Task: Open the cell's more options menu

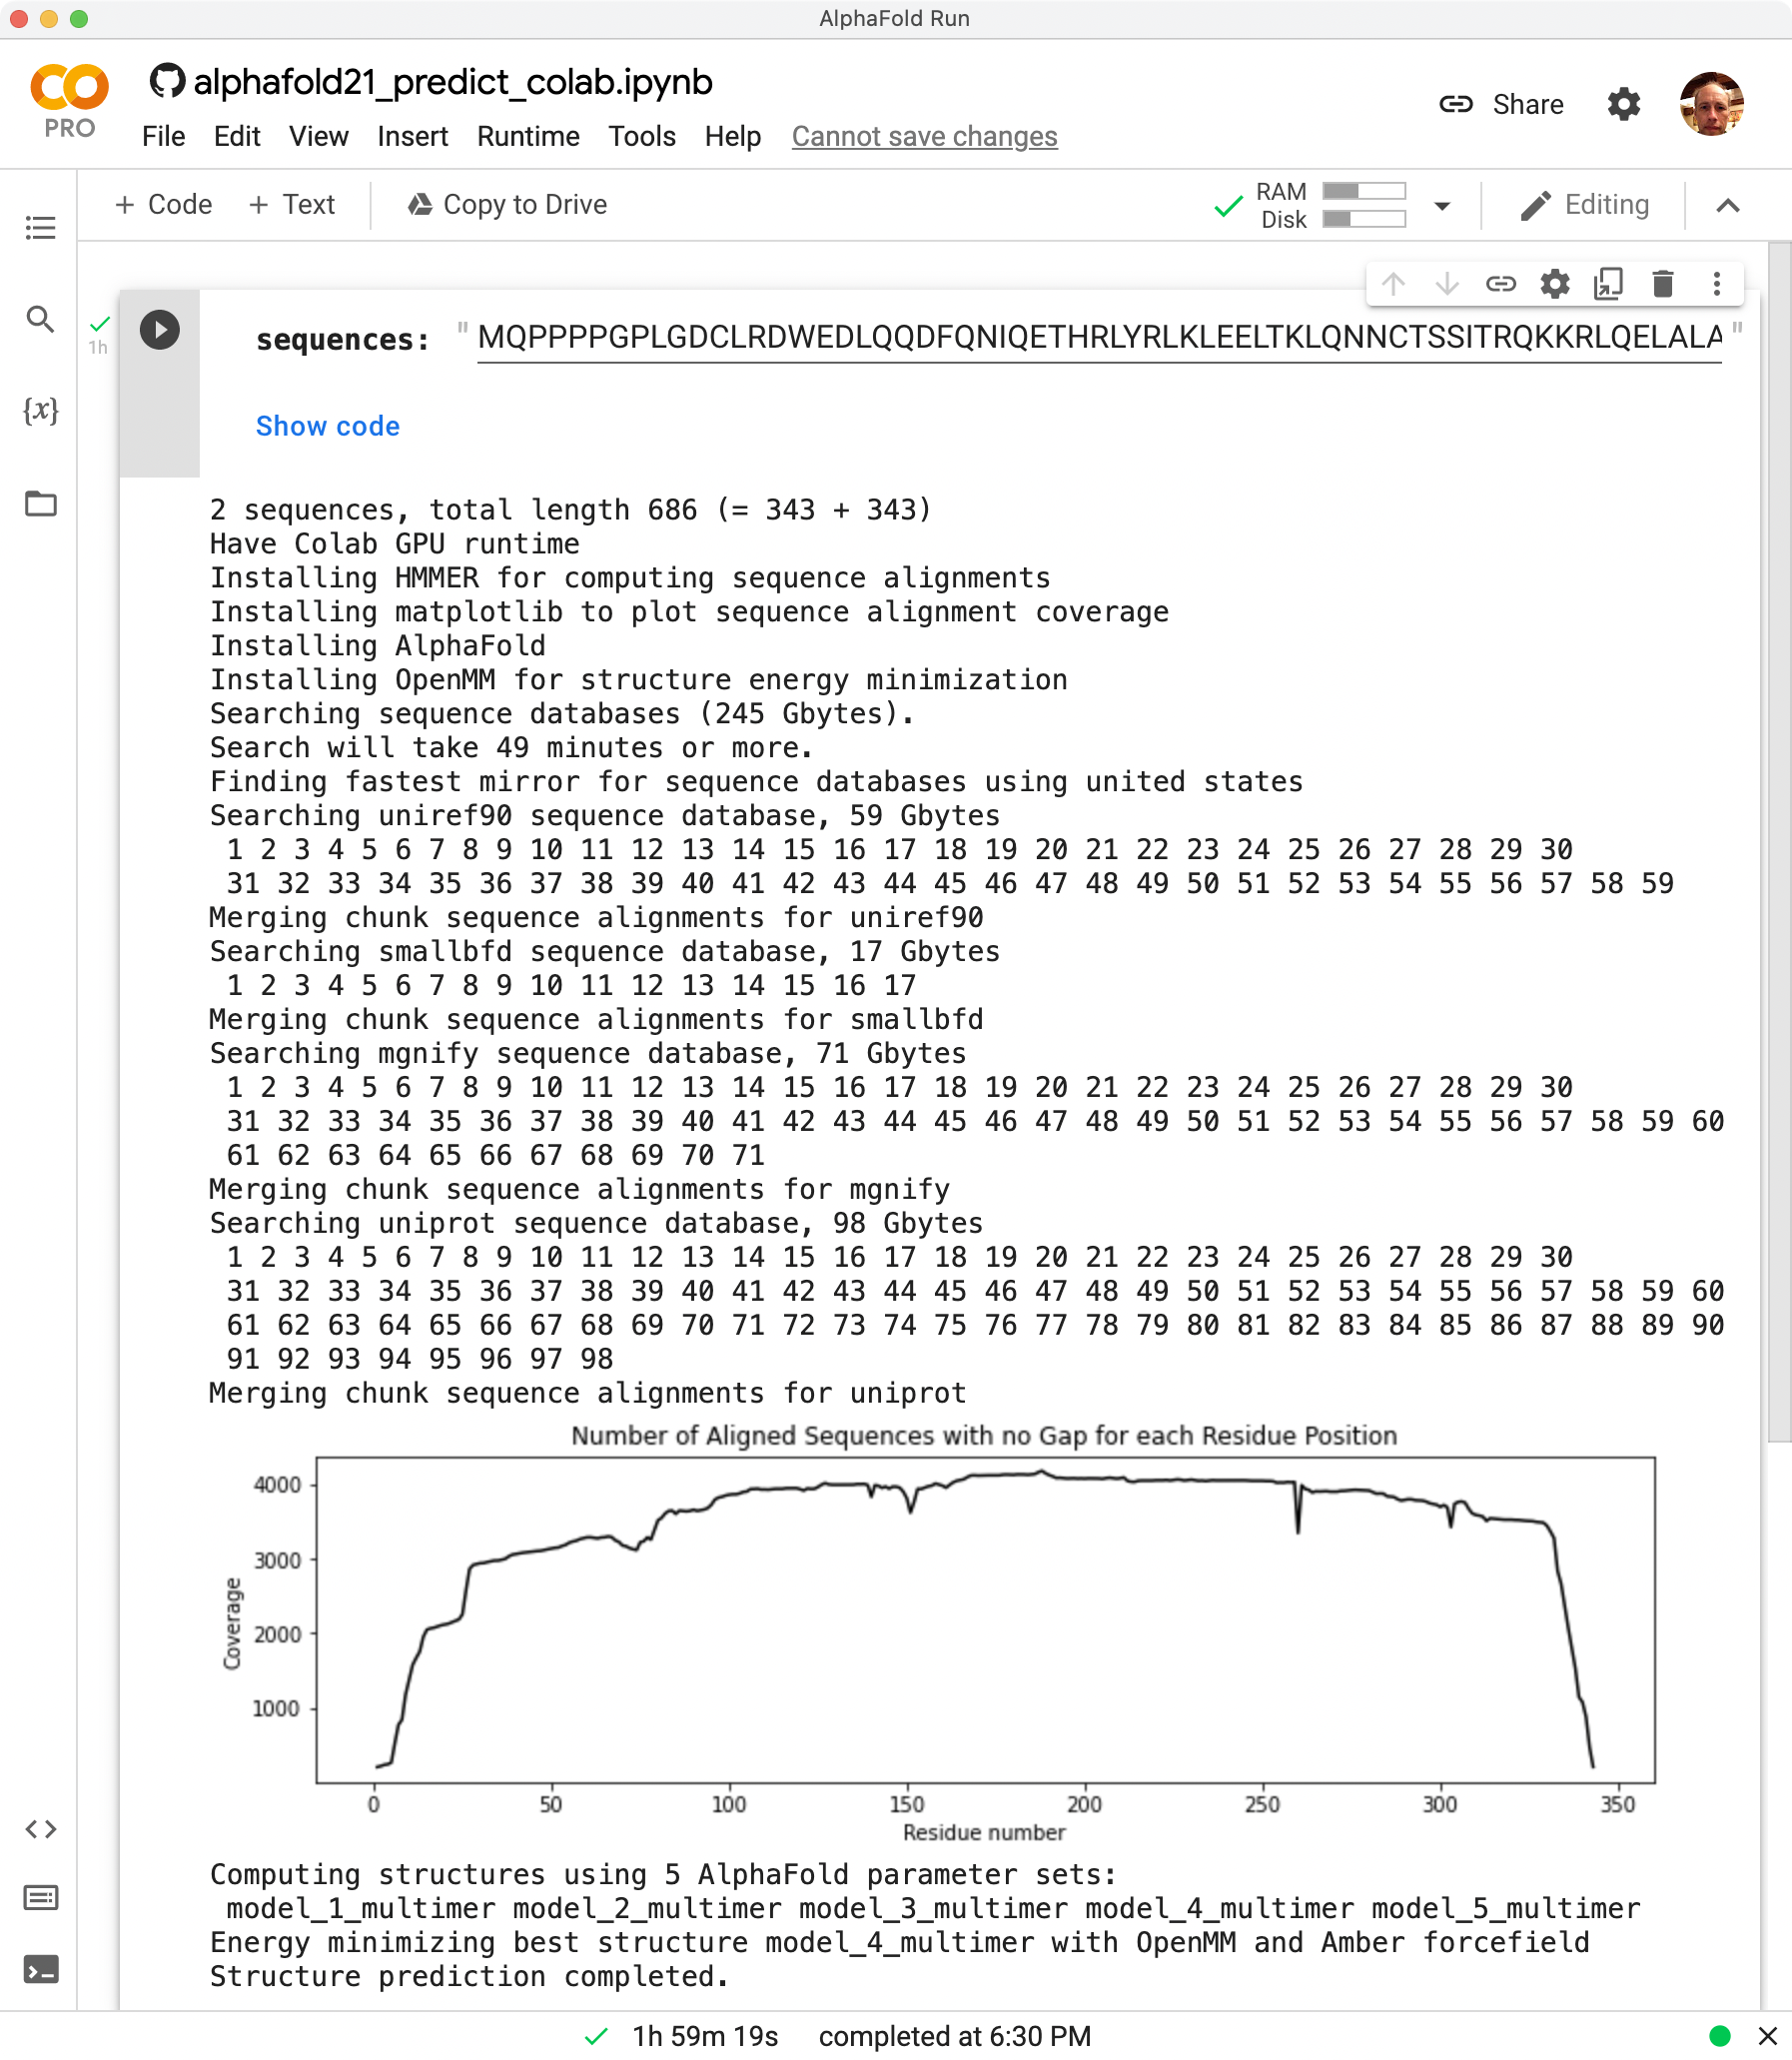Action: (x=1716, y=284)
